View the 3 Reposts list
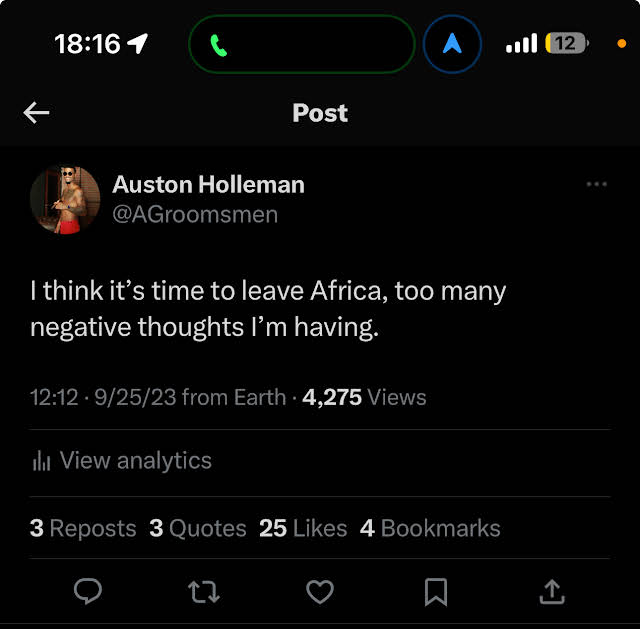 pyautogui.click(x=83, y=528)
